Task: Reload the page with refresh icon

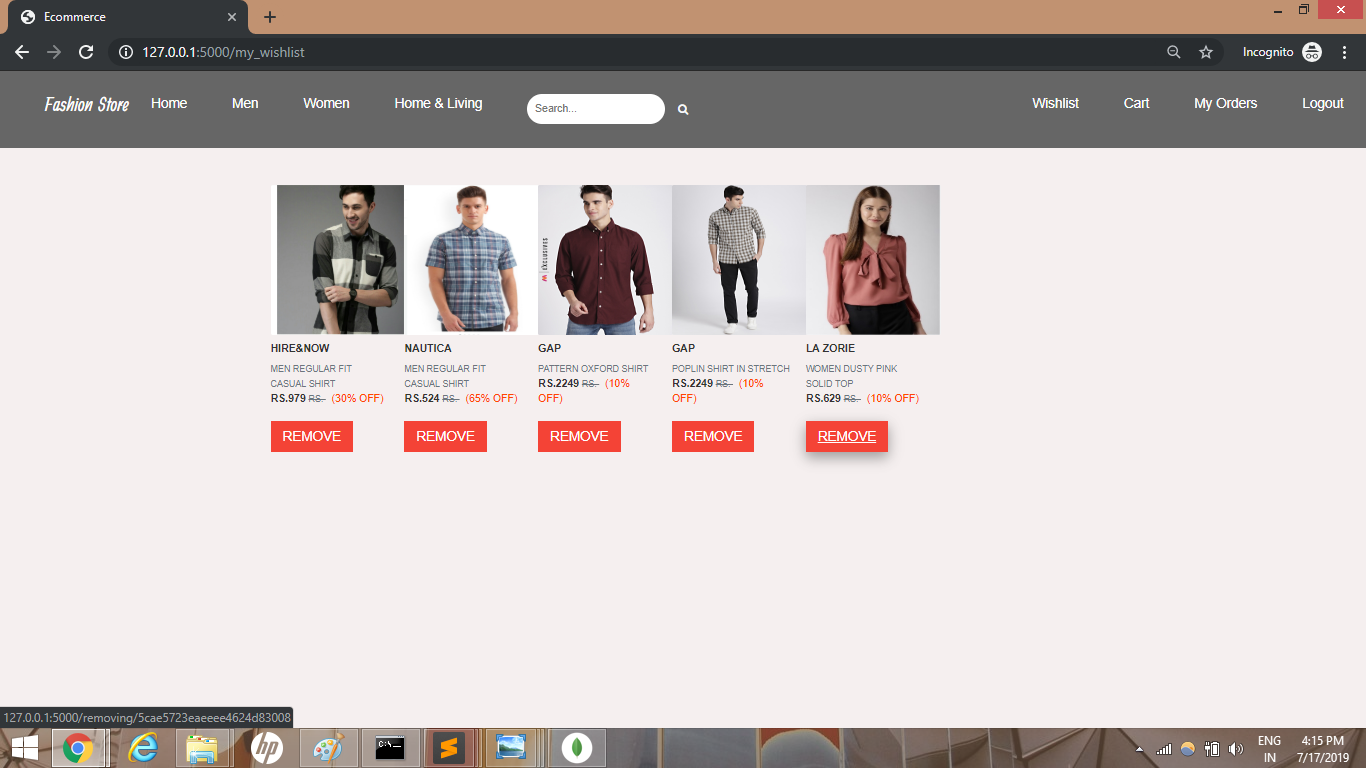Action: pyautogui.click(x=86, y=52)
